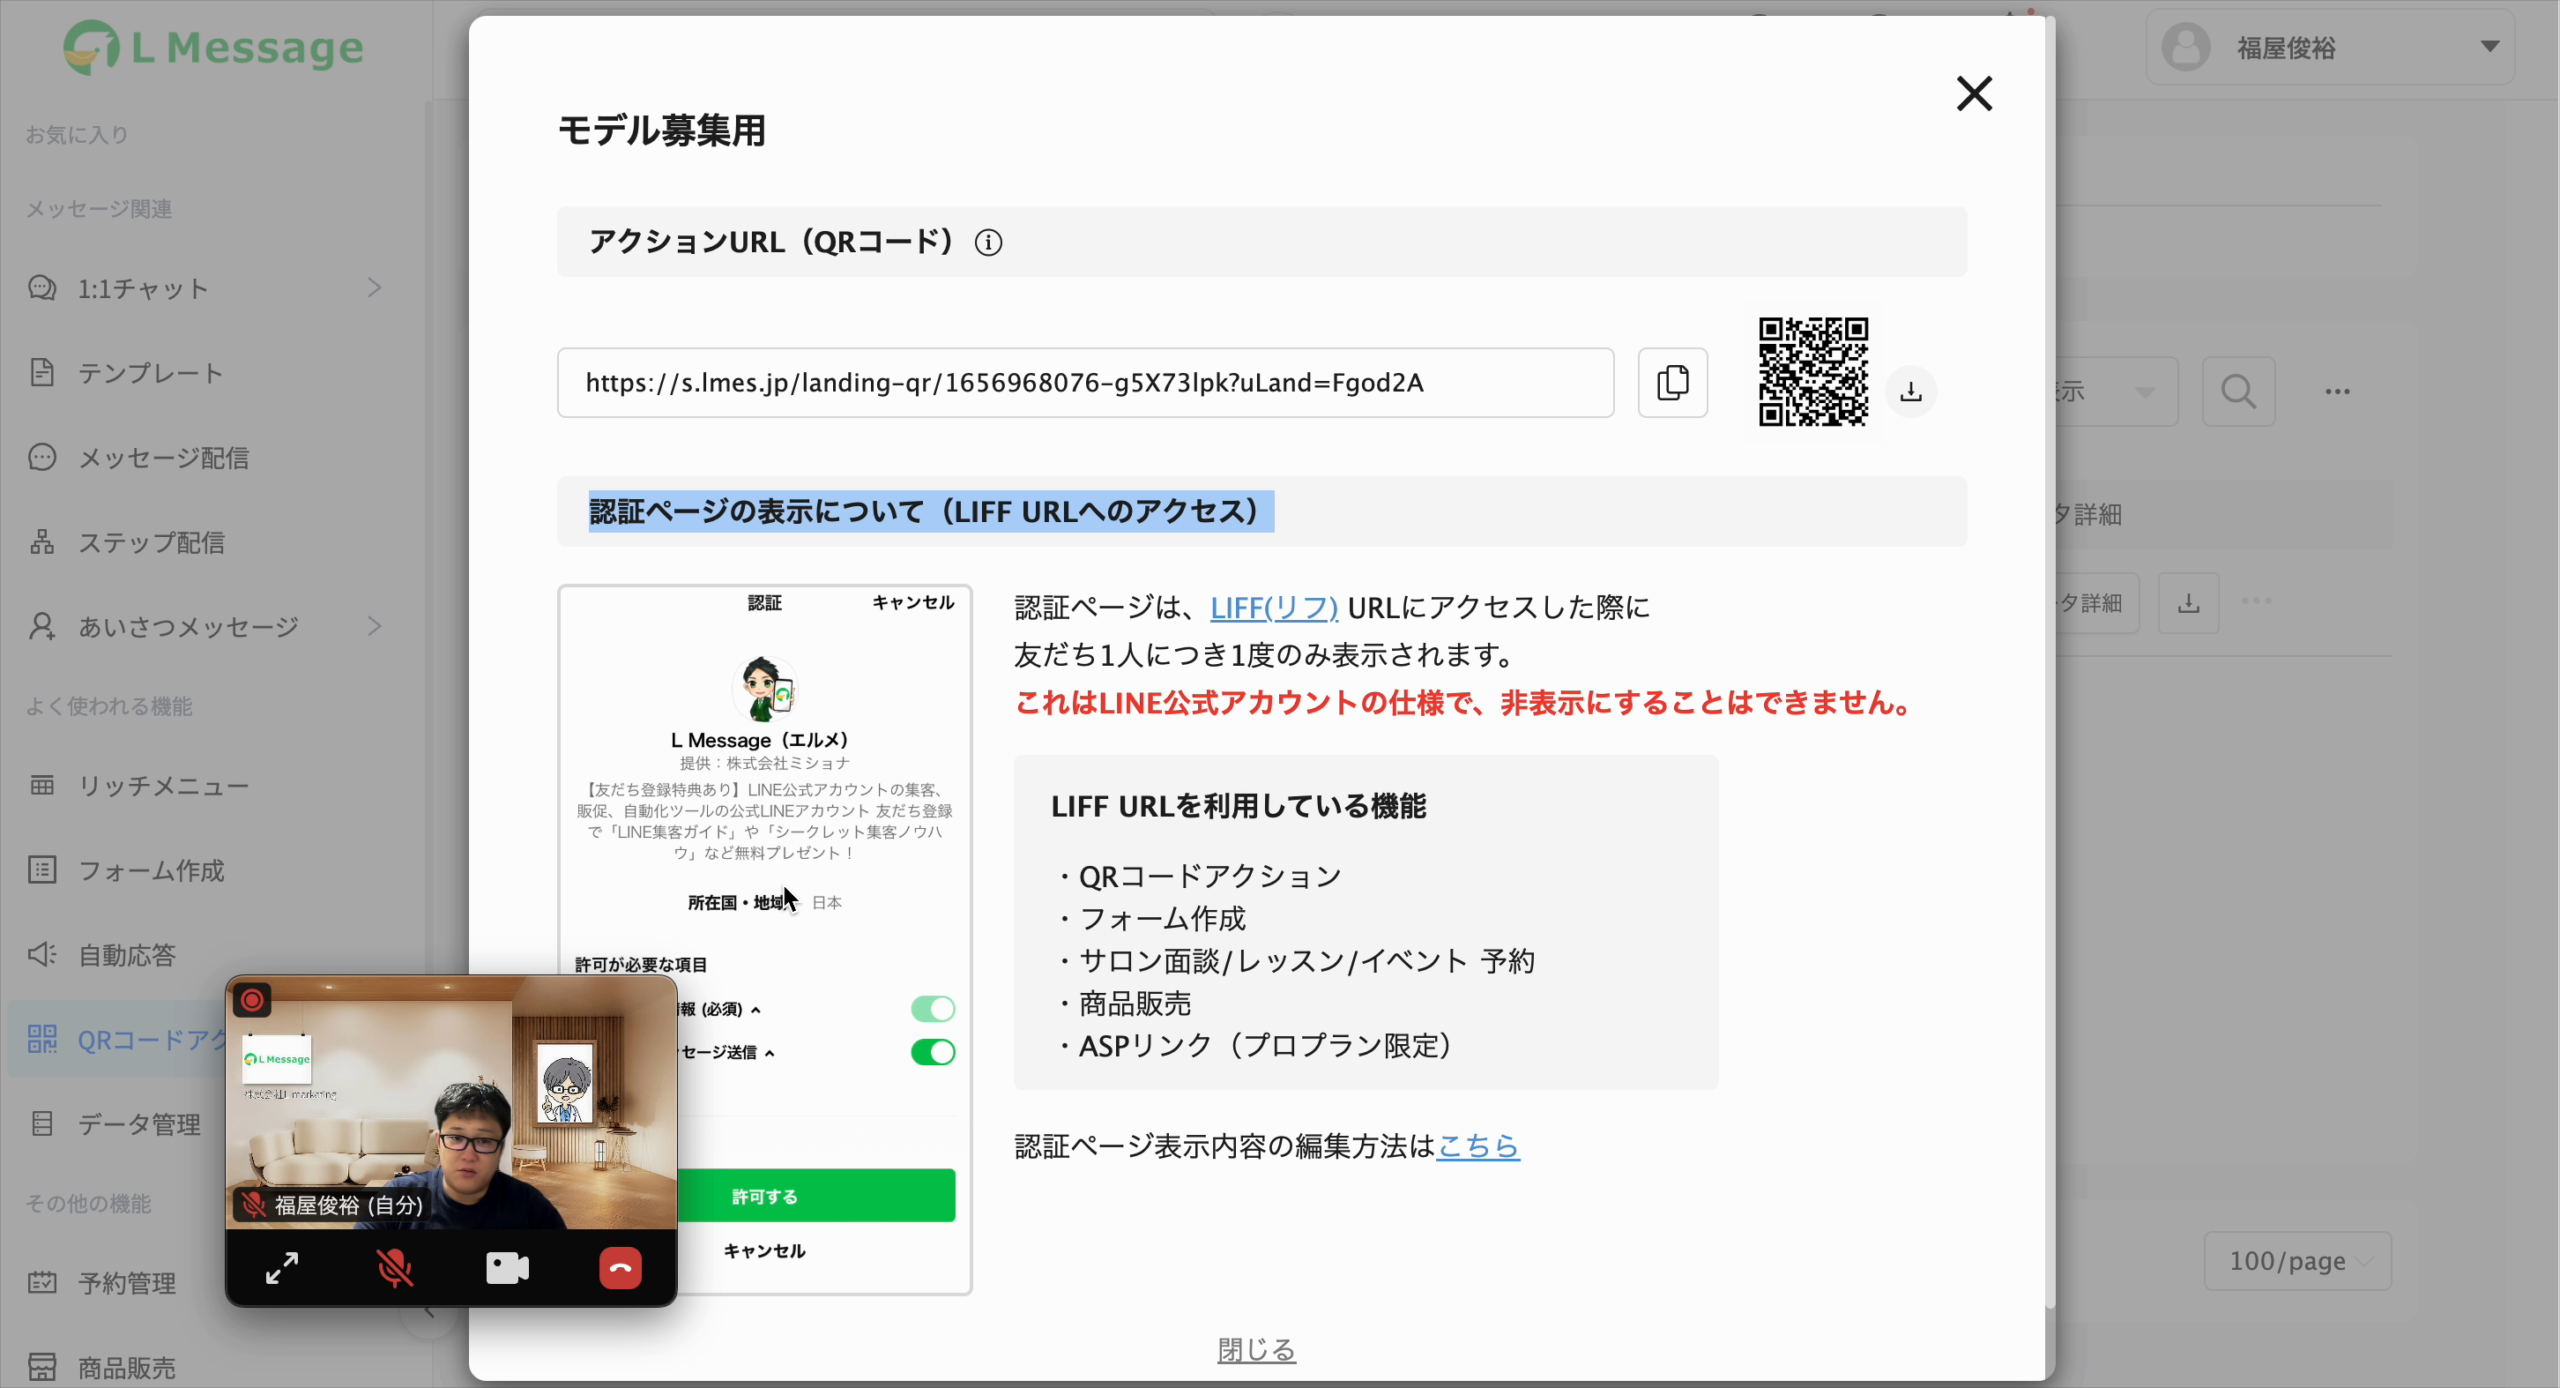Viewport: 2560px width, 1388px height.
Task: Click the テンプレート document icon
Action: [42, 373]
